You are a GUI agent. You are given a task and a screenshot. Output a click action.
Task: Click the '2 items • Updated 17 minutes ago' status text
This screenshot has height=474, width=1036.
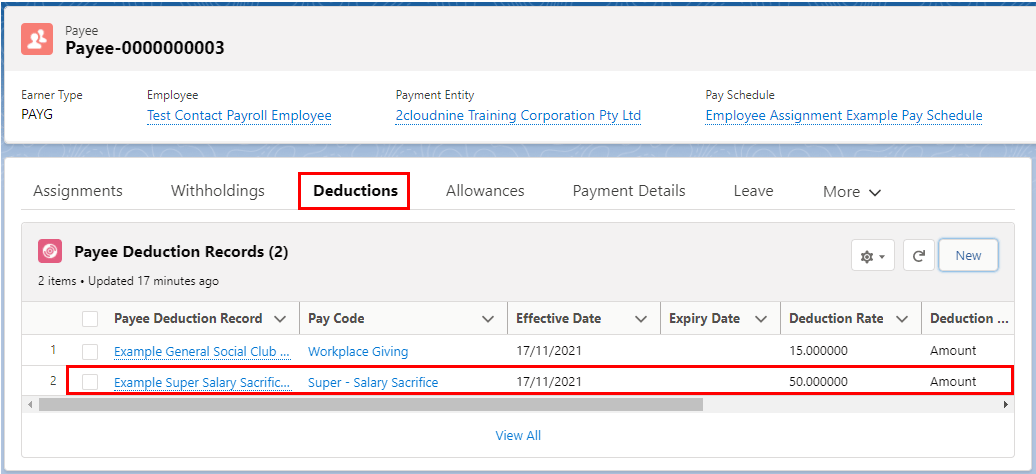[128, 281]
